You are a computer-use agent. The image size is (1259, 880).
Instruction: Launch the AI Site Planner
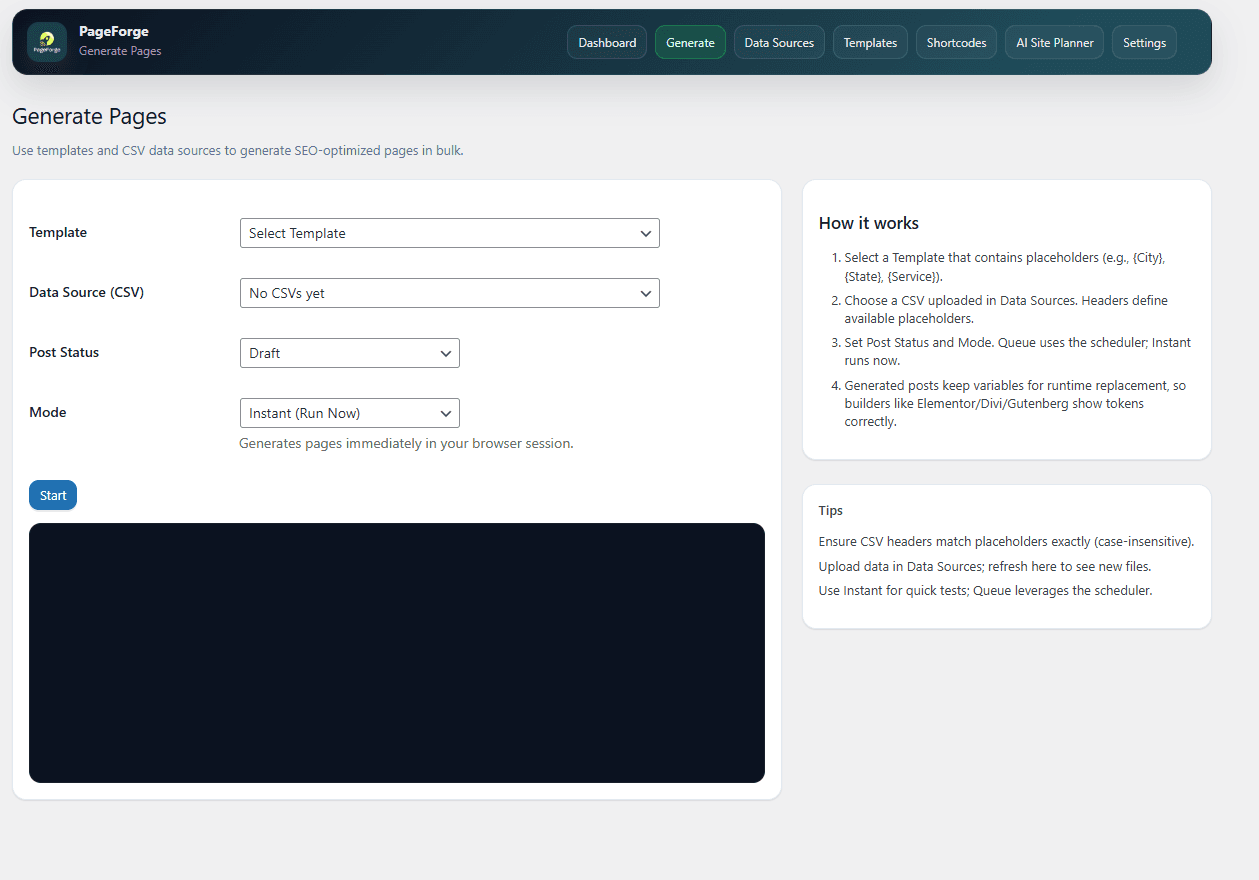coord(1054,42)
